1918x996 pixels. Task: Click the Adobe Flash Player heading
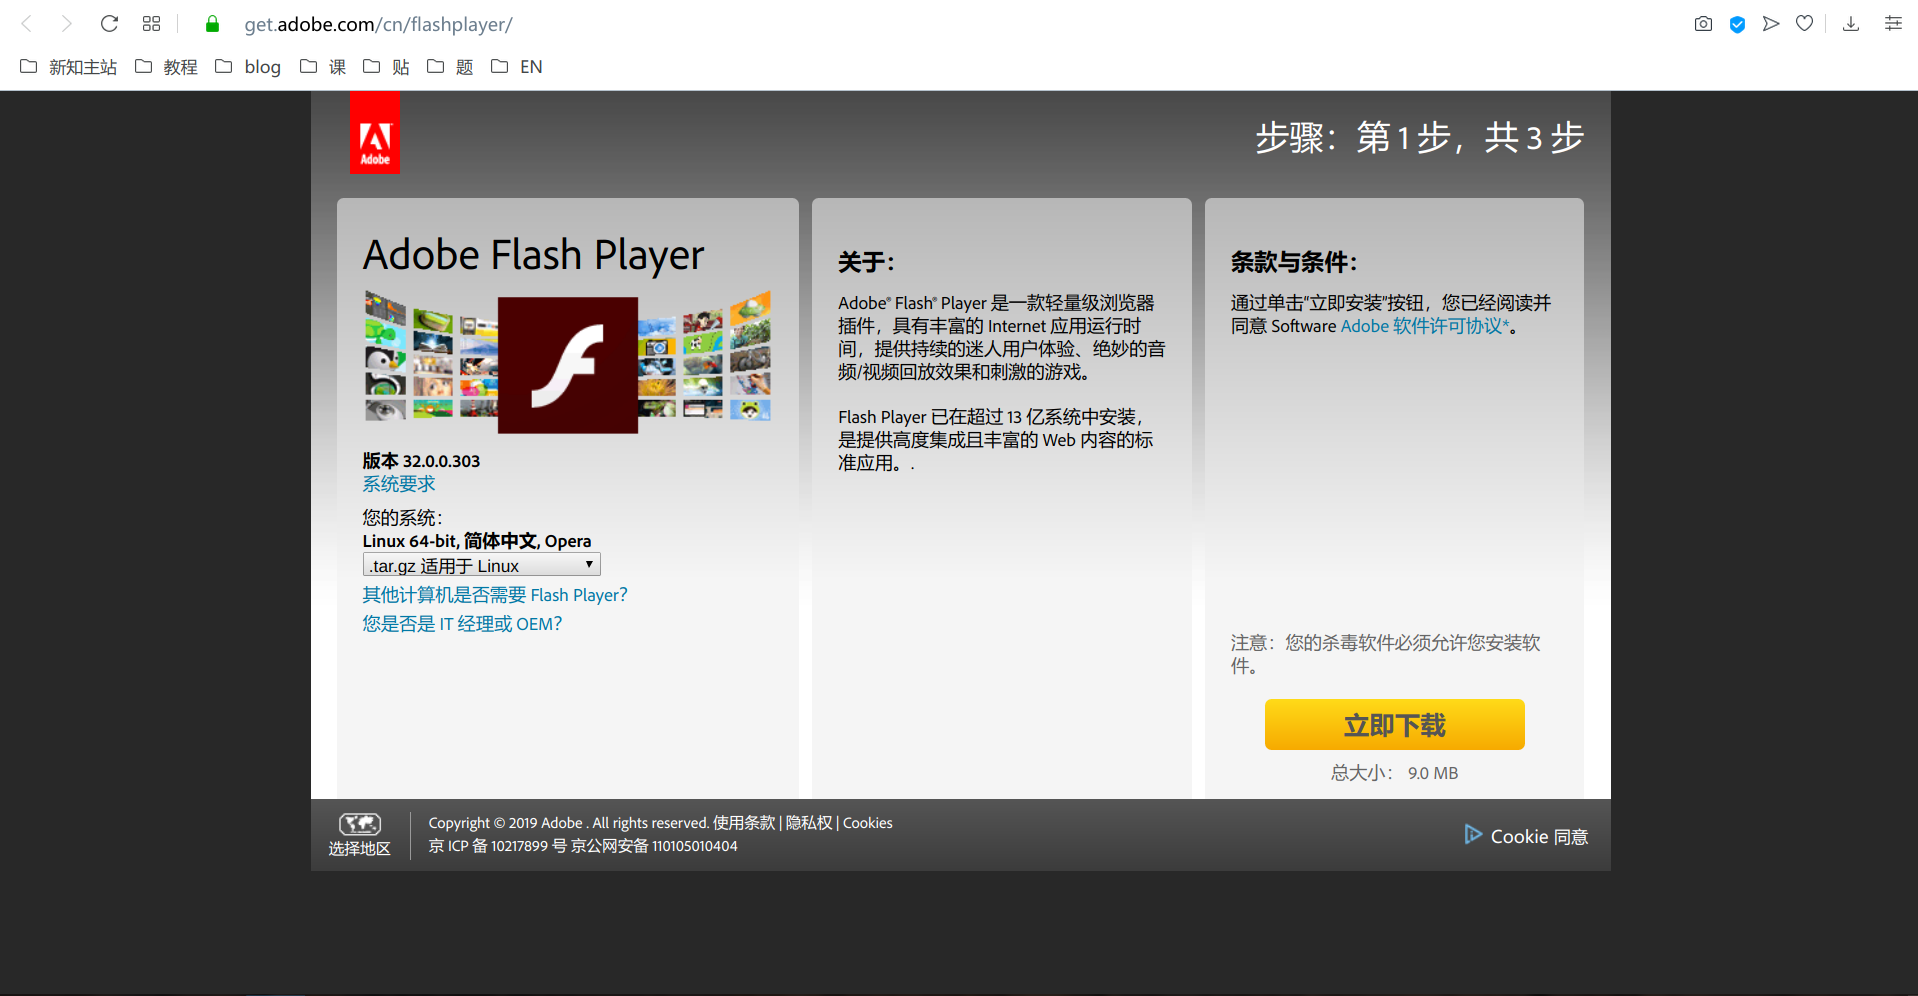(533, 255)
